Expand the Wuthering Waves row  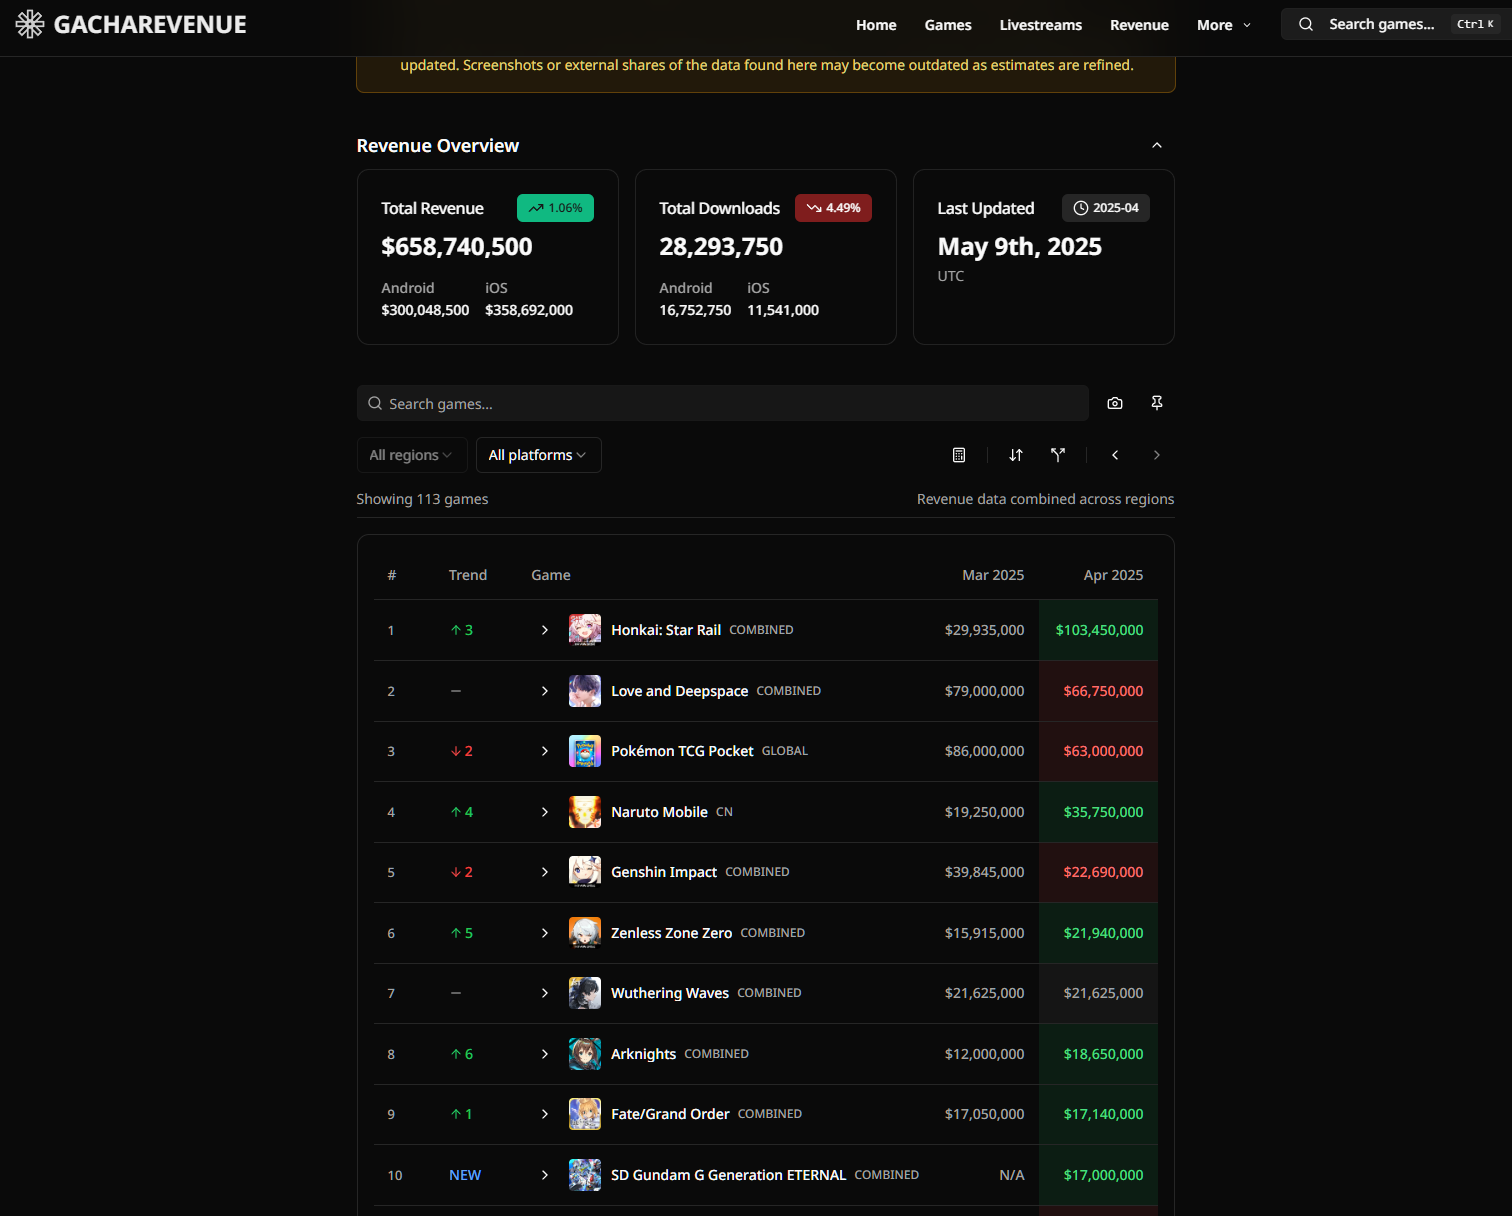pos(545,993)
